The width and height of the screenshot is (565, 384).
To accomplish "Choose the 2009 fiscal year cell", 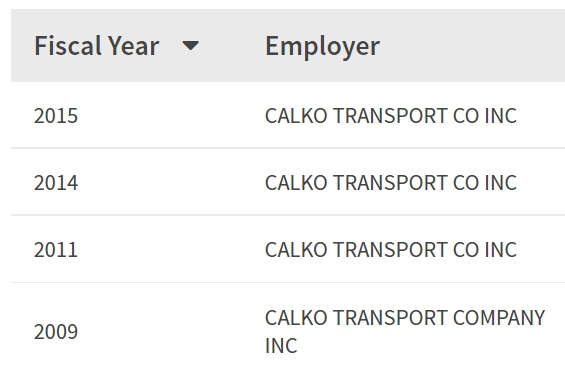I will [x=56, y=332].
